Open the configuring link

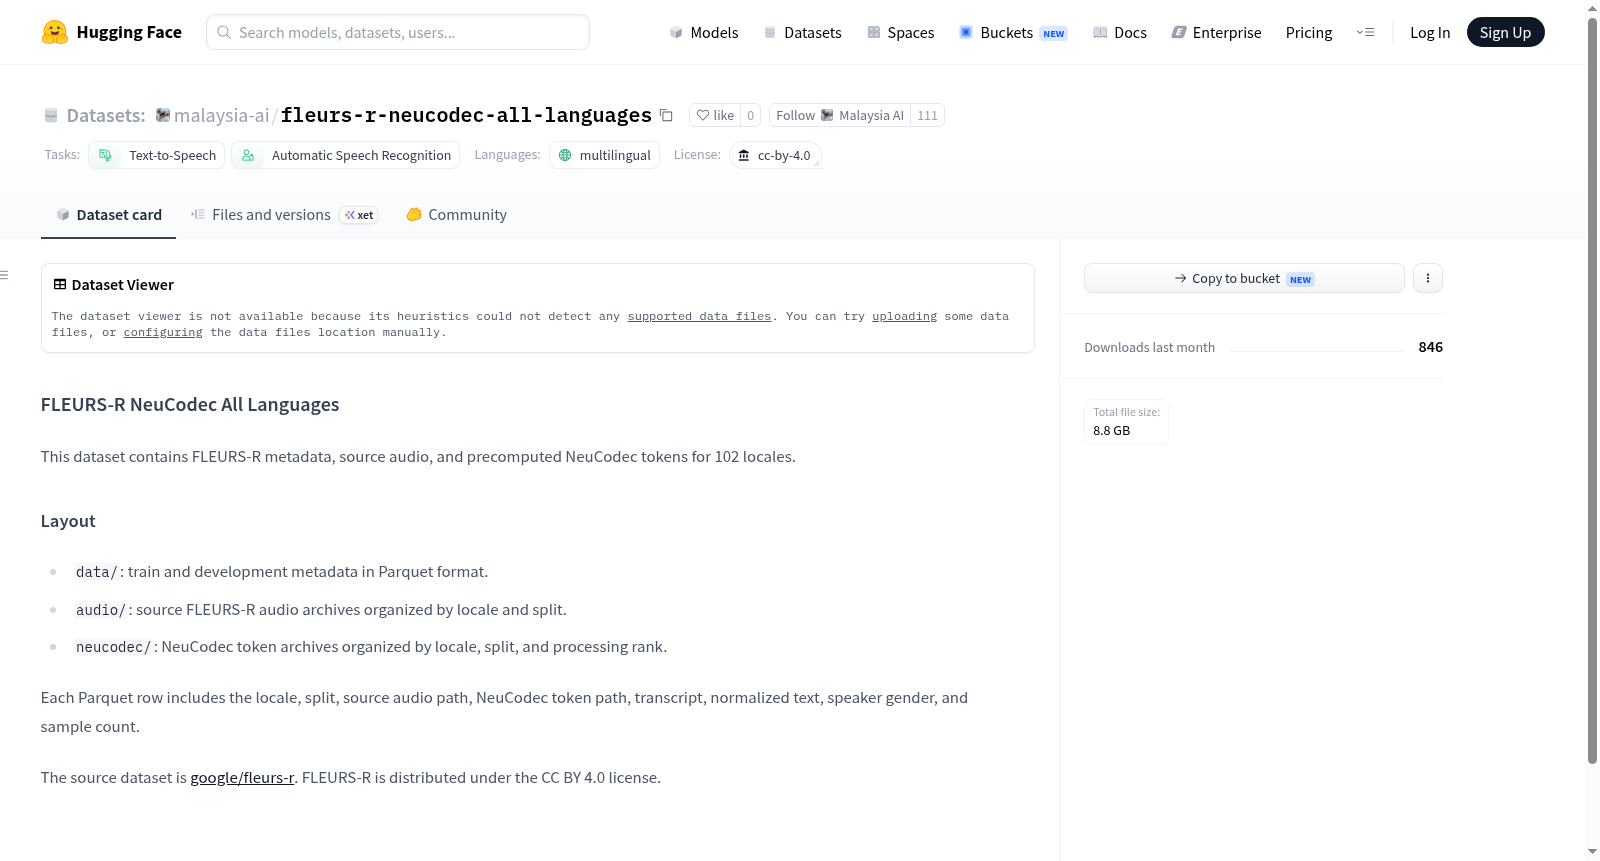[x=163, y=332]
